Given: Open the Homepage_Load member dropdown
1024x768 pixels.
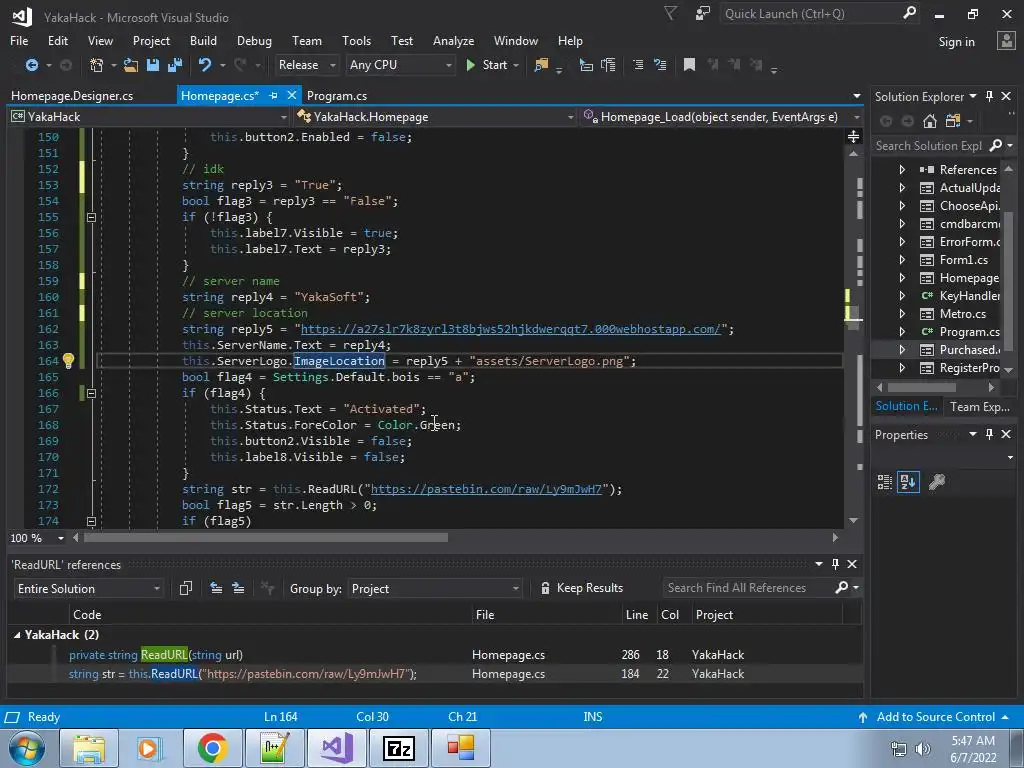Looking at the screenshot, I should pos(722,117).
